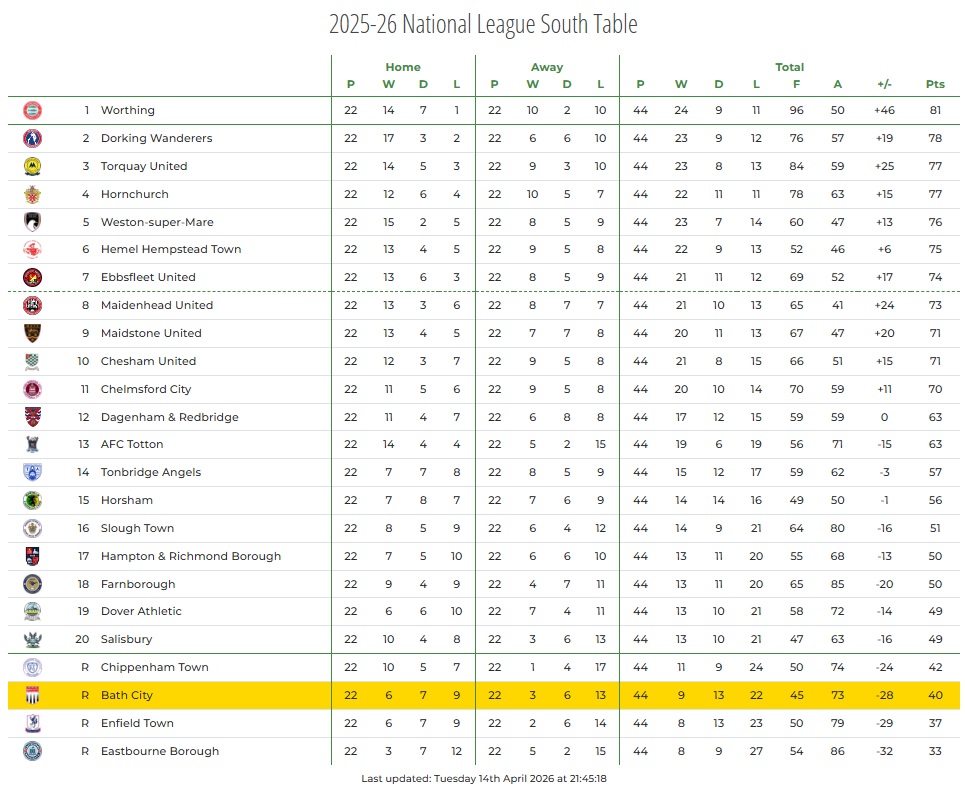965x791 pixels.
Task: Click the highlighted Bath City points value
Action: coord(935,695)
